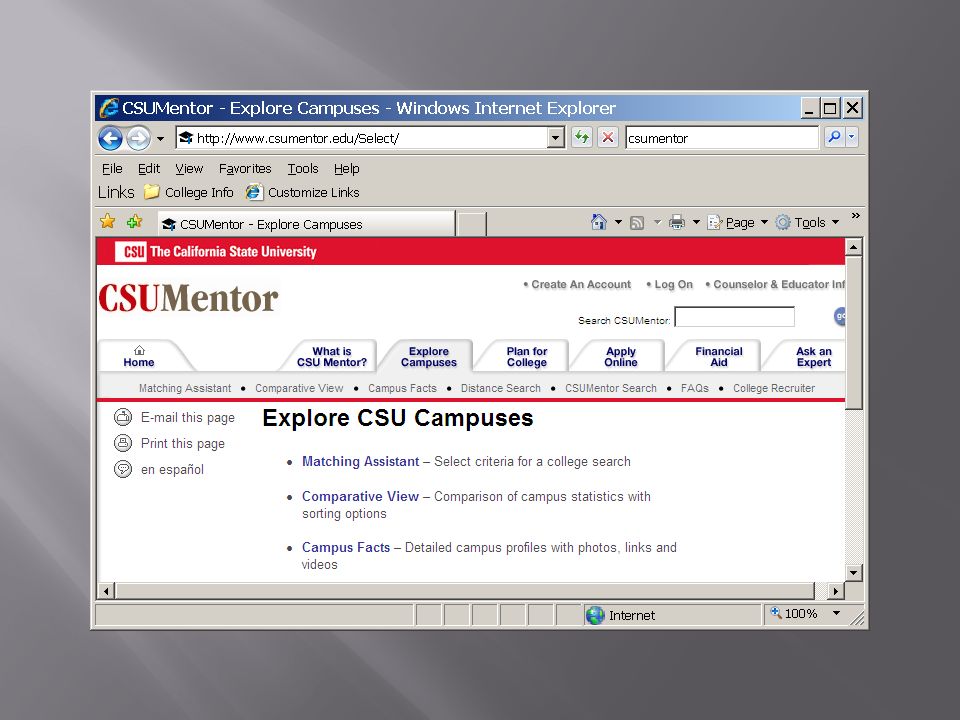Viewport: 960px width, 720px height.
Task: Click Matching Assistant in the sub-navigation bar
Action: coord(185,388)
